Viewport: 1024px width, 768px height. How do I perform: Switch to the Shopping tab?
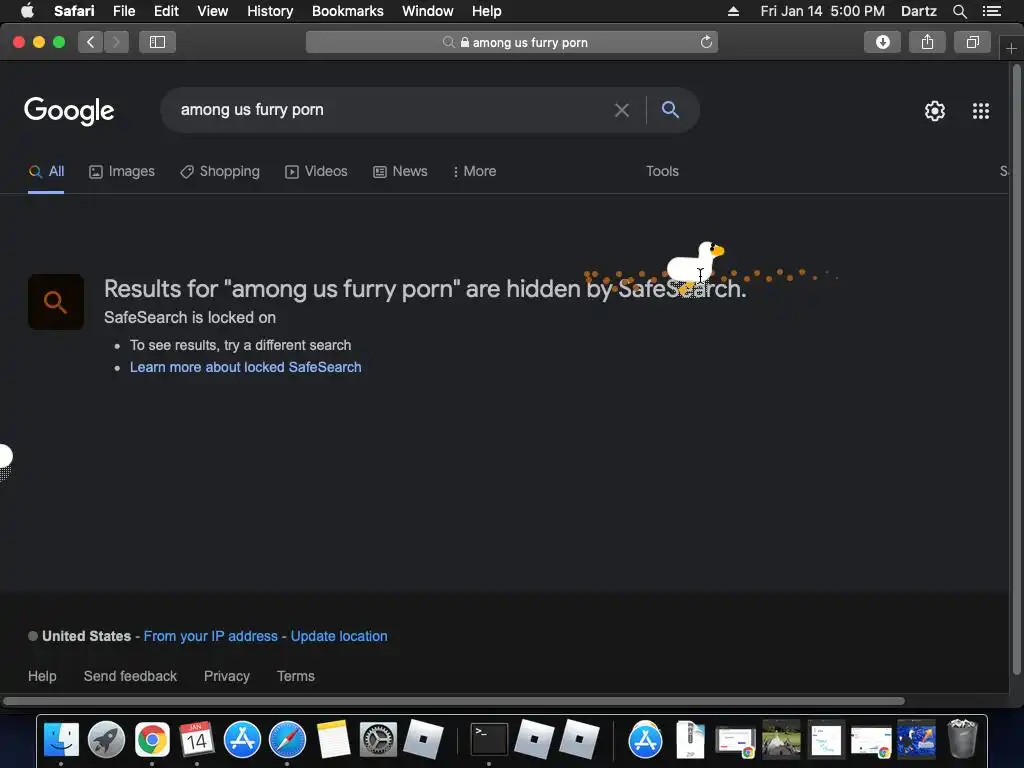[x=220, y=172]
